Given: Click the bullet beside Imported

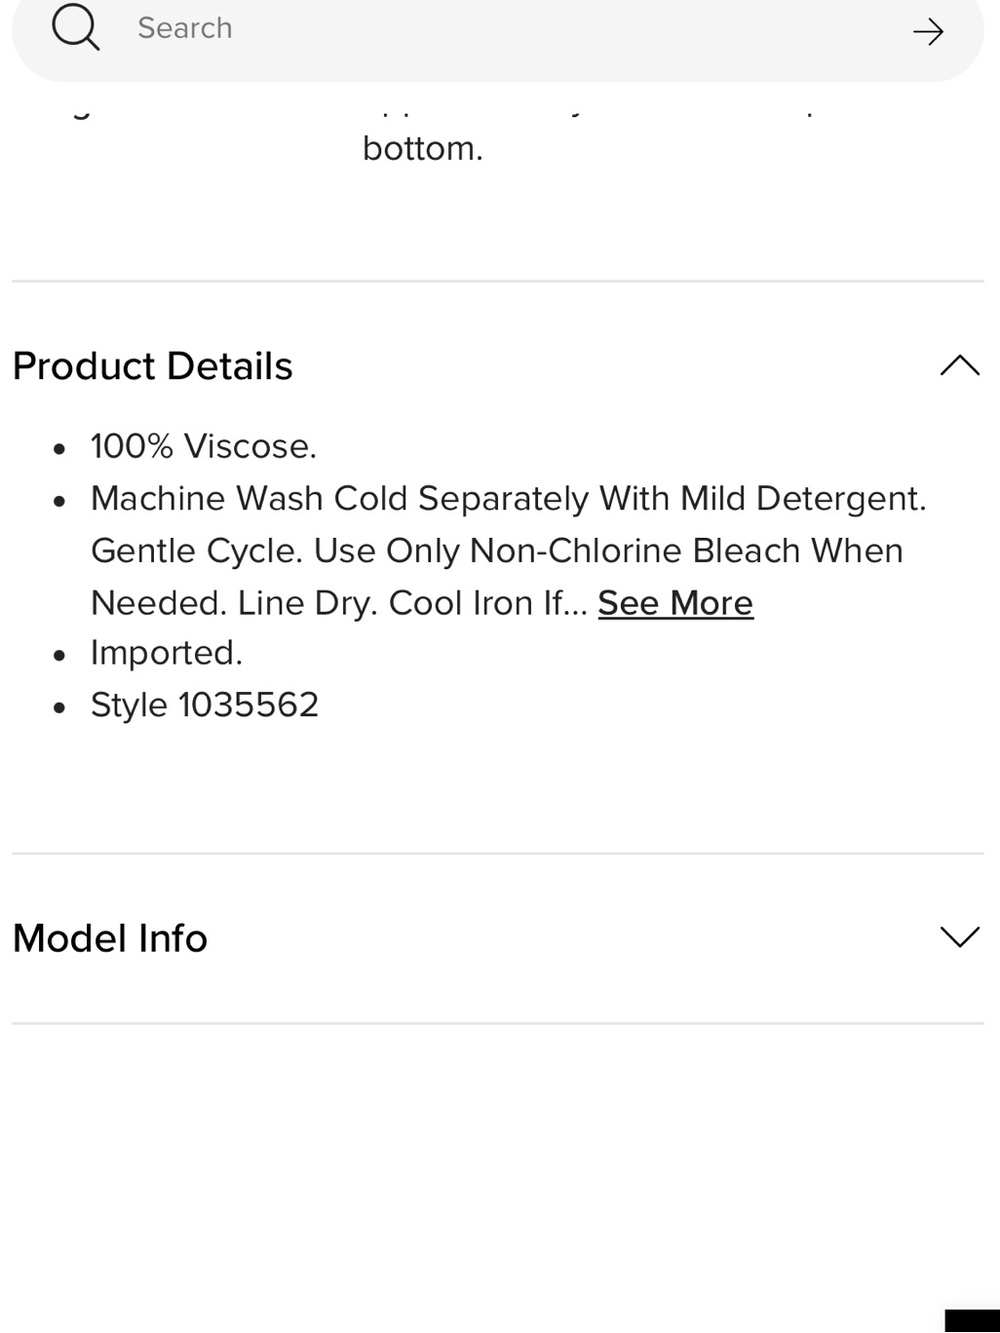Looking at the screenshot, I should (x=60, y=655).
